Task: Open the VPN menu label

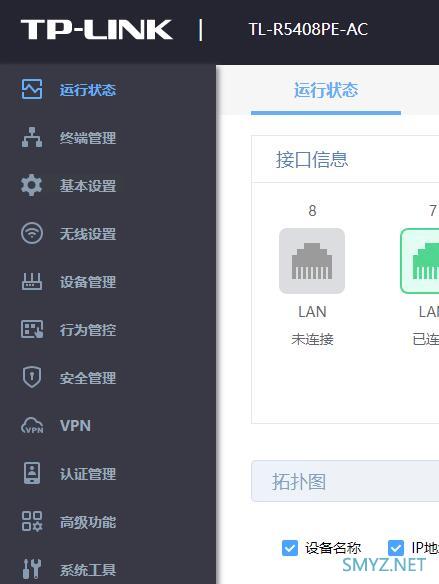Action: click(75, 426)
